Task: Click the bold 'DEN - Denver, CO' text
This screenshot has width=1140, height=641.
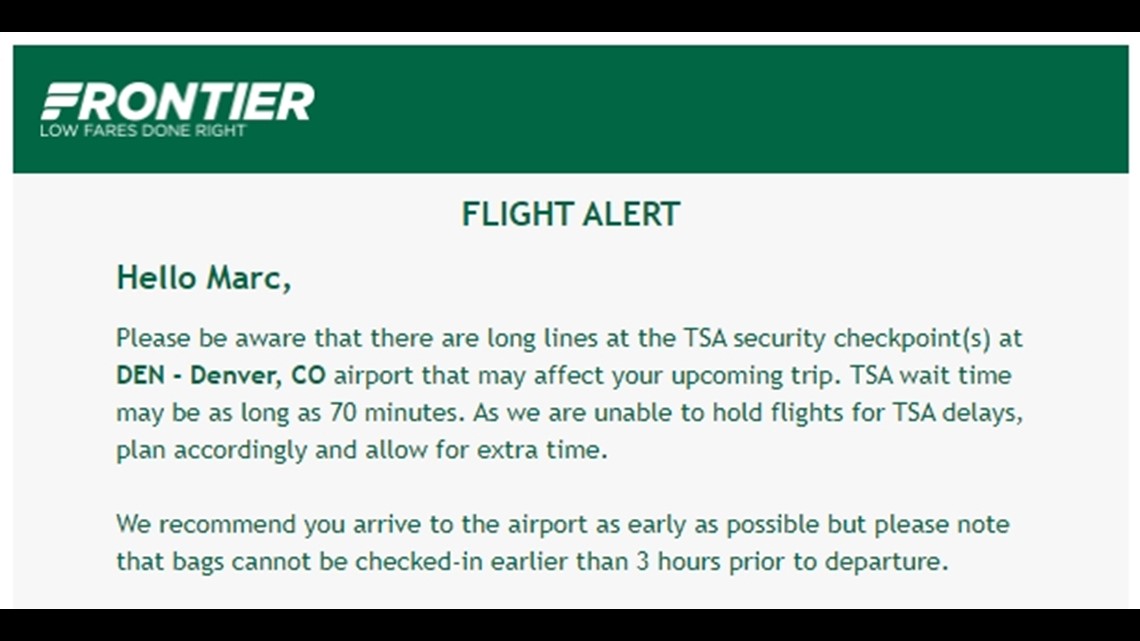Action: coord(221,376)
